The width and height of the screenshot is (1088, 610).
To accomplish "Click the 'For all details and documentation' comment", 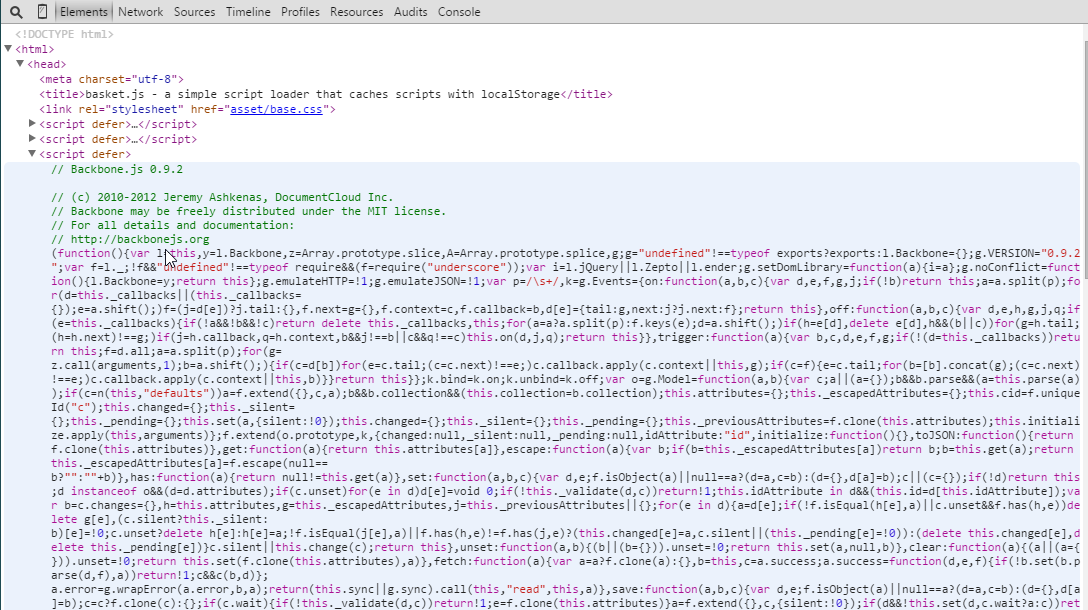I will click(x=173, y=225).
